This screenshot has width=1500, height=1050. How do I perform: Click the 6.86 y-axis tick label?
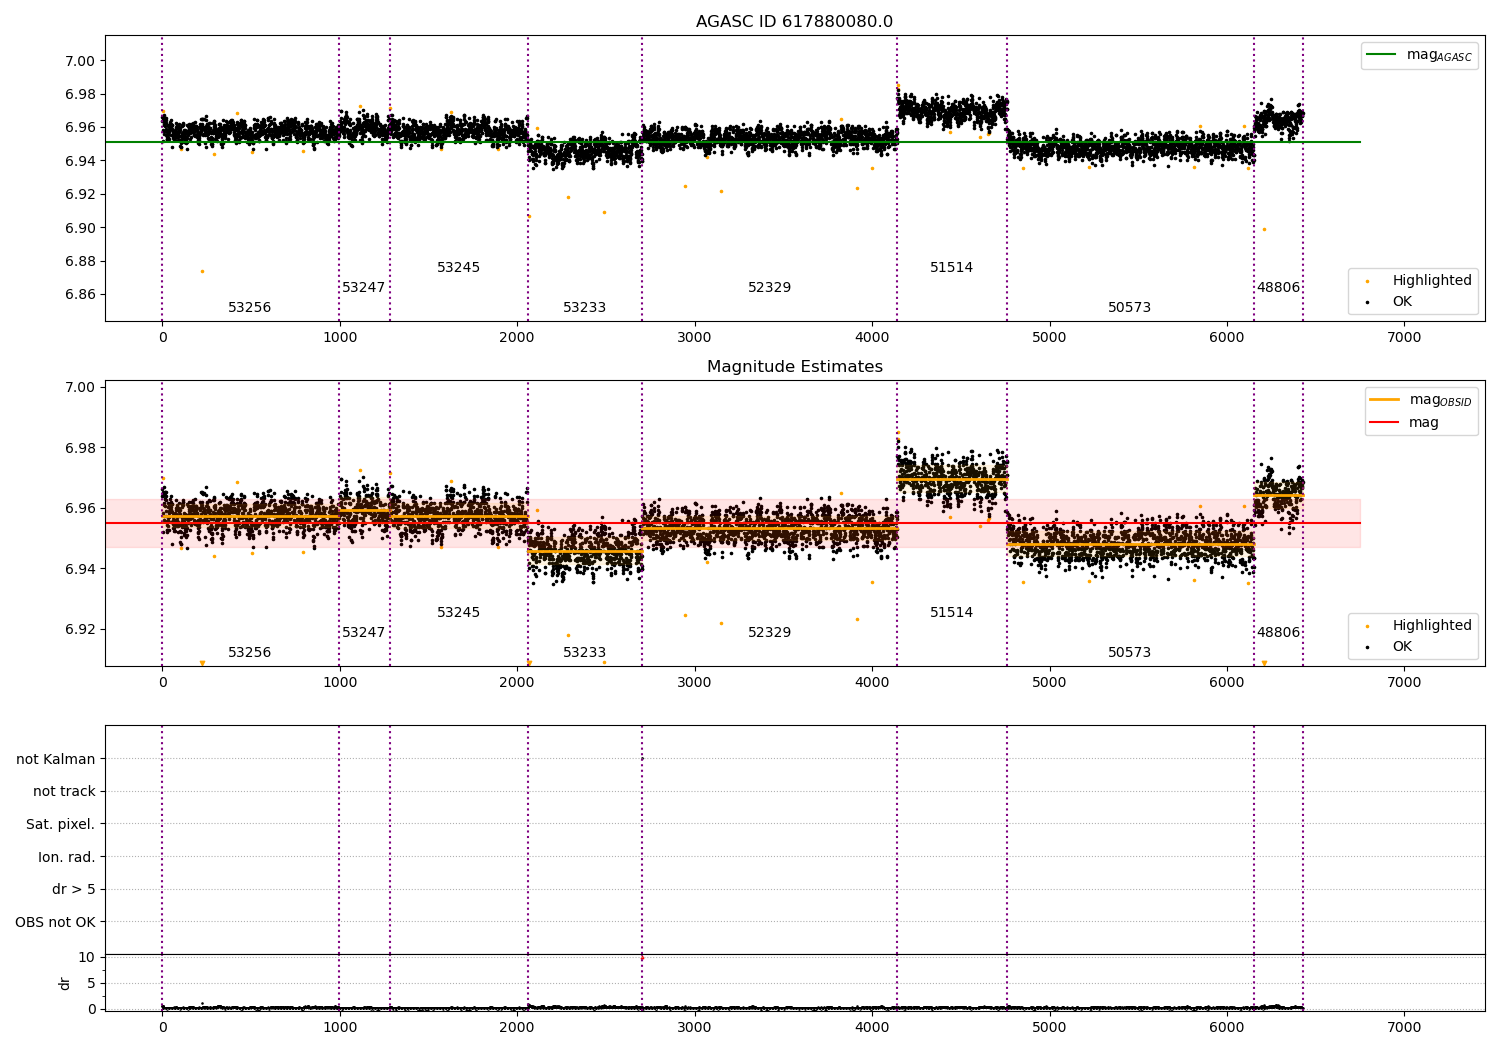point(80,295)
